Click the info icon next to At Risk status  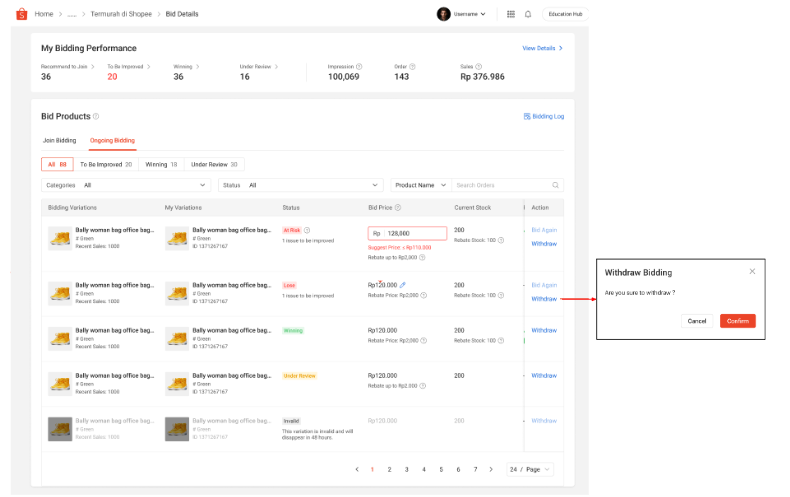[x=307, y=230]
